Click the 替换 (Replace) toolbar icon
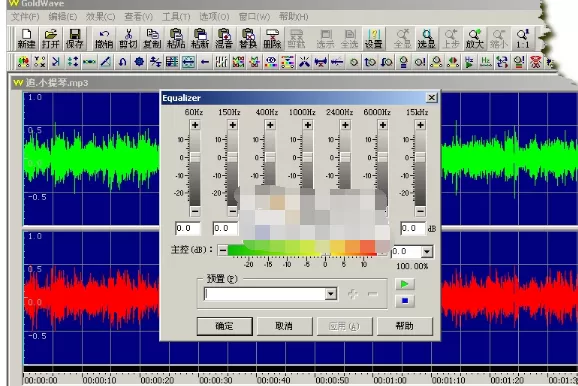Viewport: 578px width, 386px height. pos(248,39)
